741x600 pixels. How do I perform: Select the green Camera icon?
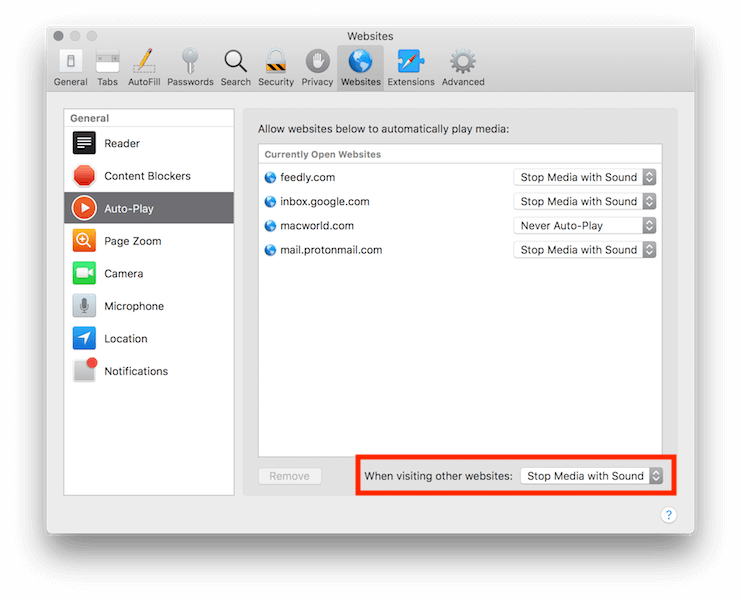click(x=84, y=274)
